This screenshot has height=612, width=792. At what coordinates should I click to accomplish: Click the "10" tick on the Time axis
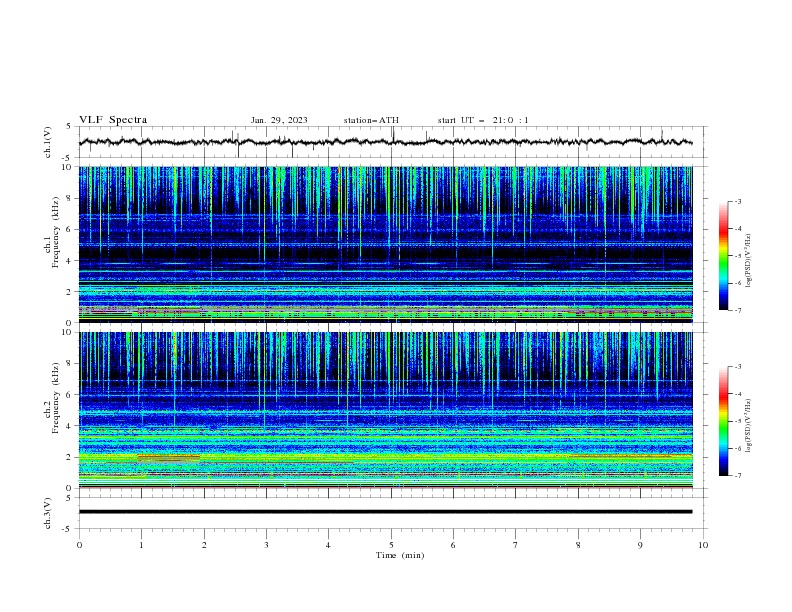coord(703,545)
